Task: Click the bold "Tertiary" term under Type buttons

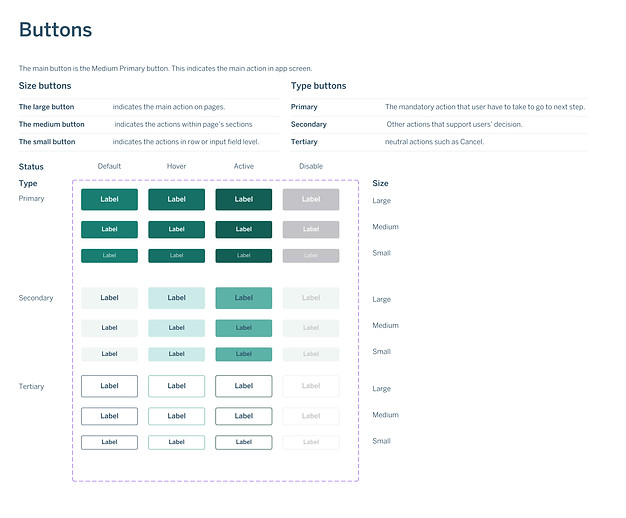Action: click(304, 142)
